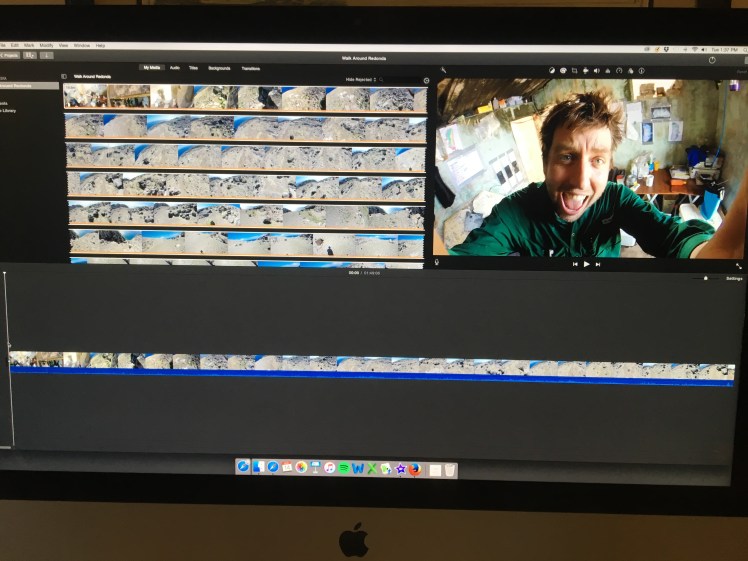
Task: Open the speed speedometer tool
Action: [x=619, y=70]
